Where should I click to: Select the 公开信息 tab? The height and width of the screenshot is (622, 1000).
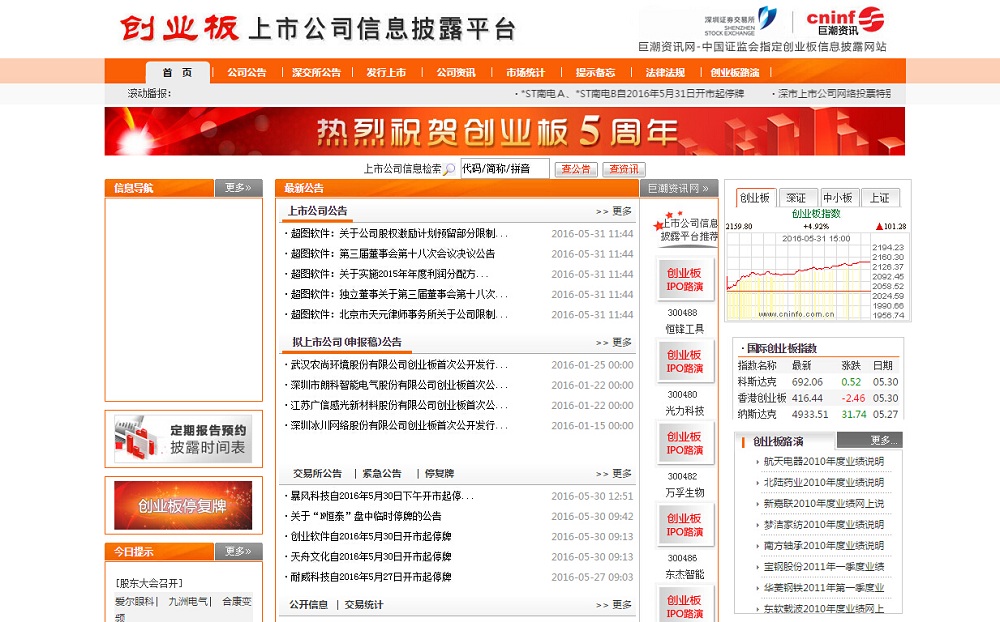[309, 604]
